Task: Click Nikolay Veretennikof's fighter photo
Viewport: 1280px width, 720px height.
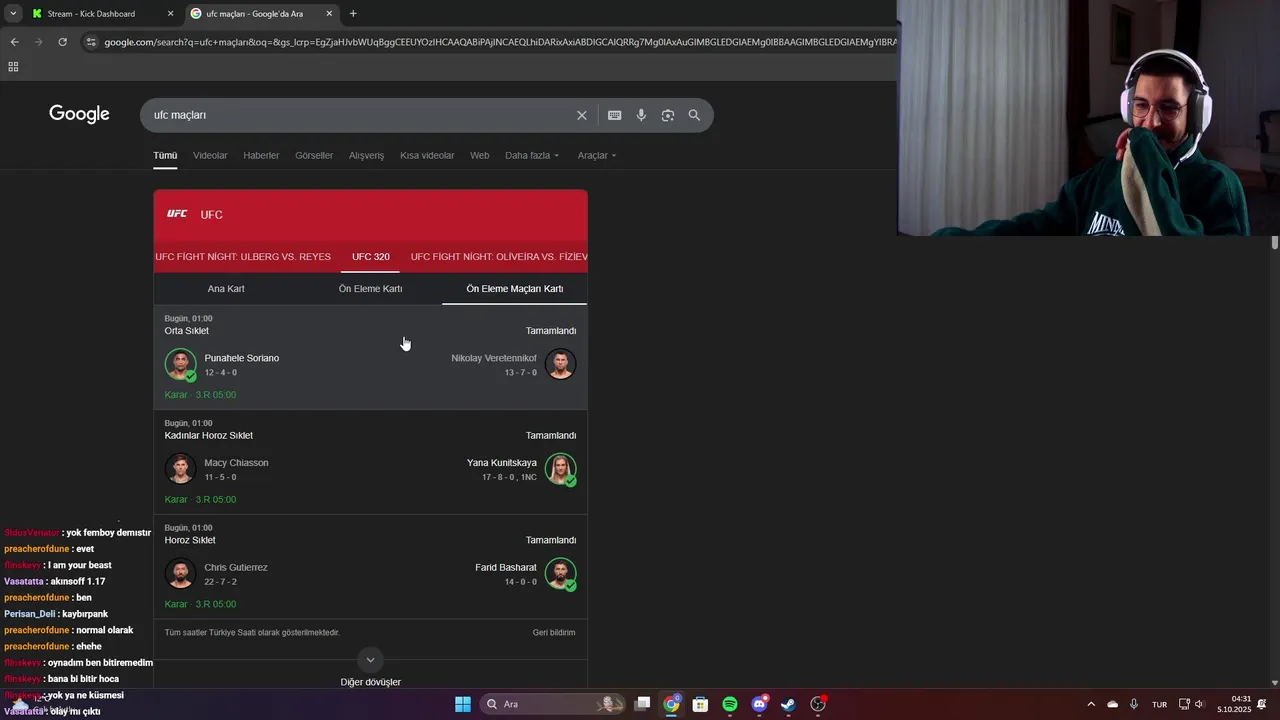Action: point(560,364)
